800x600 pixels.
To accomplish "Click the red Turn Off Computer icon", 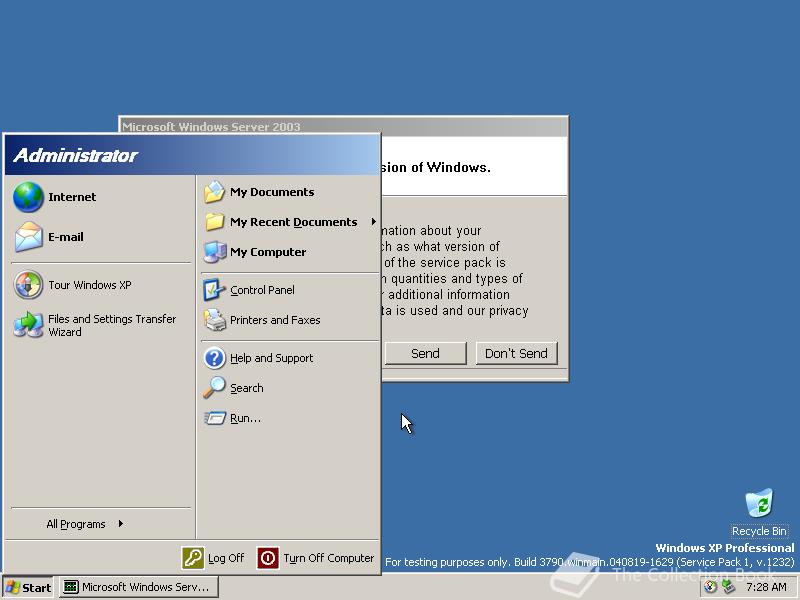I will pos(268,558).
